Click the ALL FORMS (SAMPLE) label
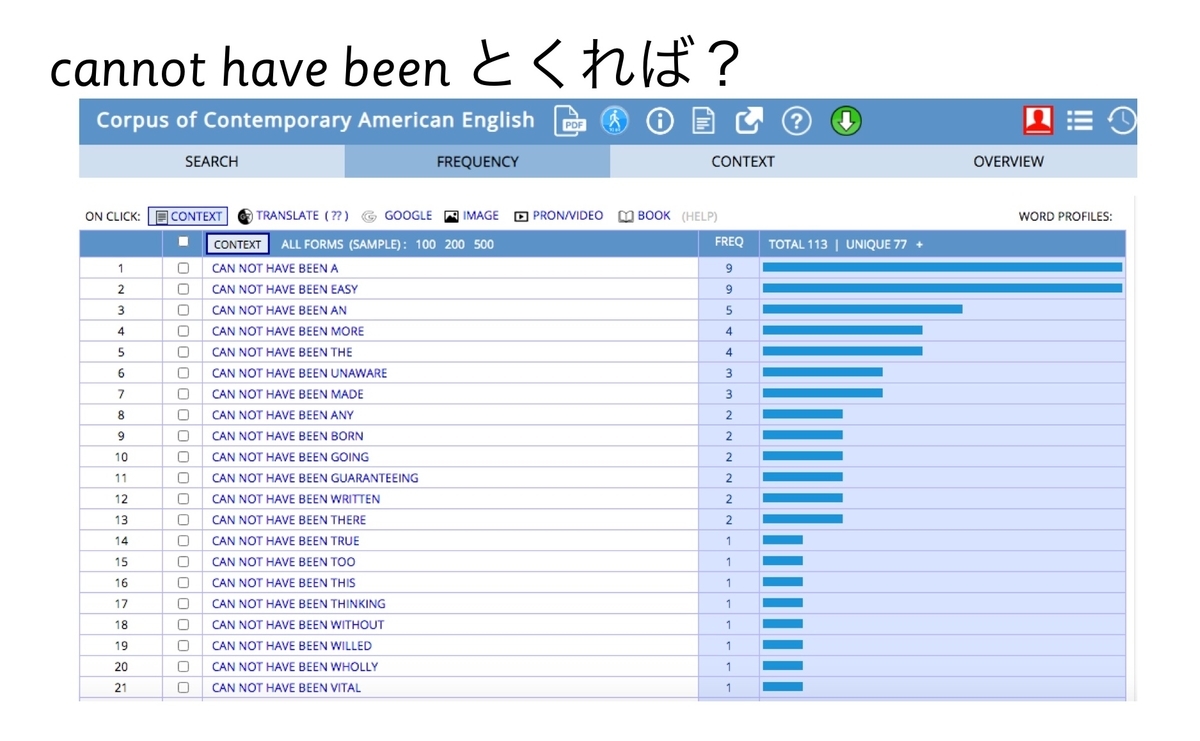 pyautogui.click(x=344, y=244)
